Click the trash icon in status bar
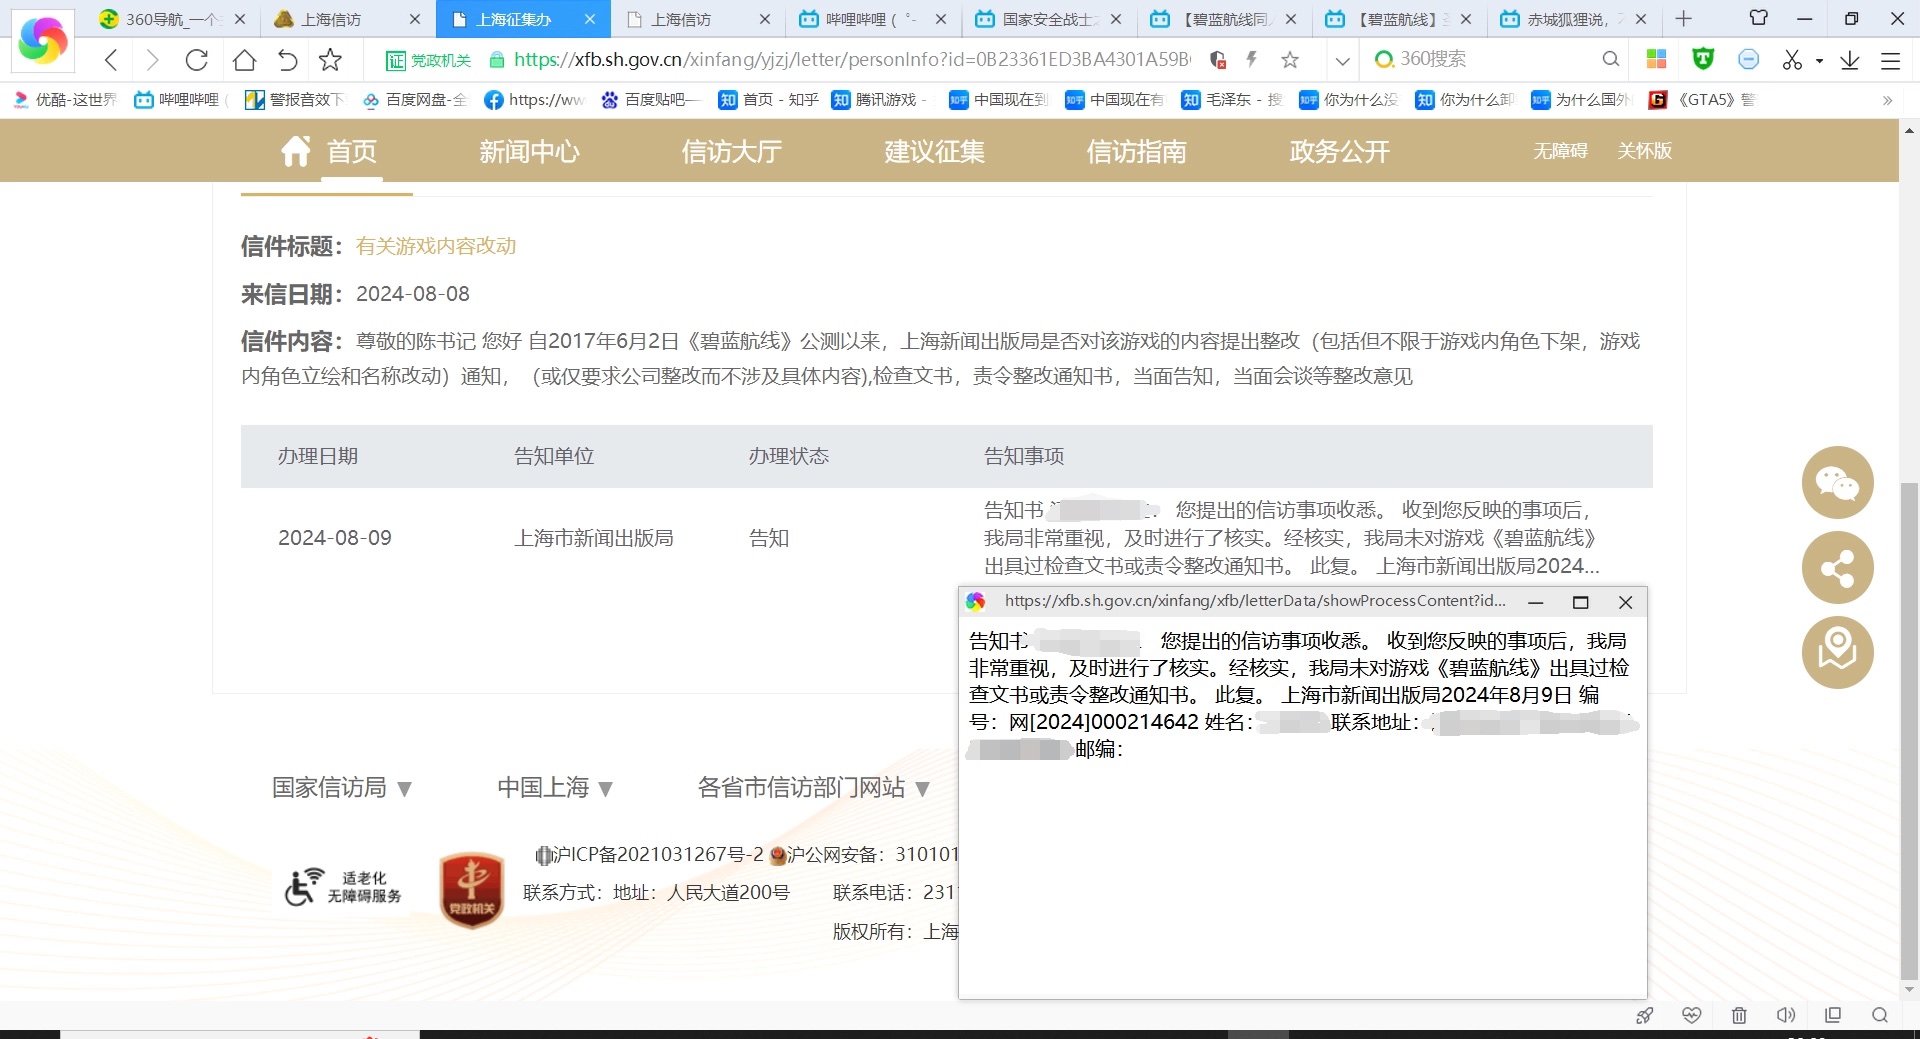 click(1739, 1015)
